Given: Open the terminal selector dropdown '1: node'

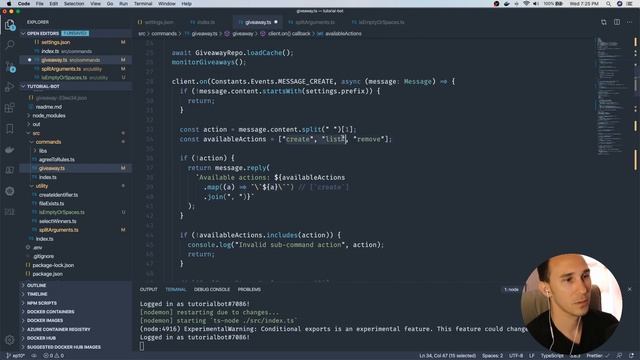Looking at the screenshot, I should (511, 289).
